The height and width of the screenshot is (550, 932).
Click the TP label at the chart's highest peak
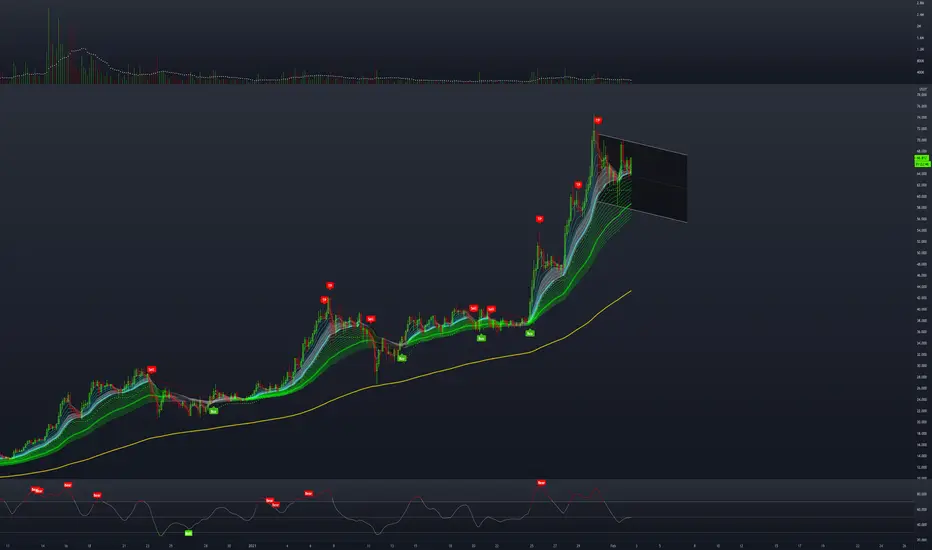point(598,121)
